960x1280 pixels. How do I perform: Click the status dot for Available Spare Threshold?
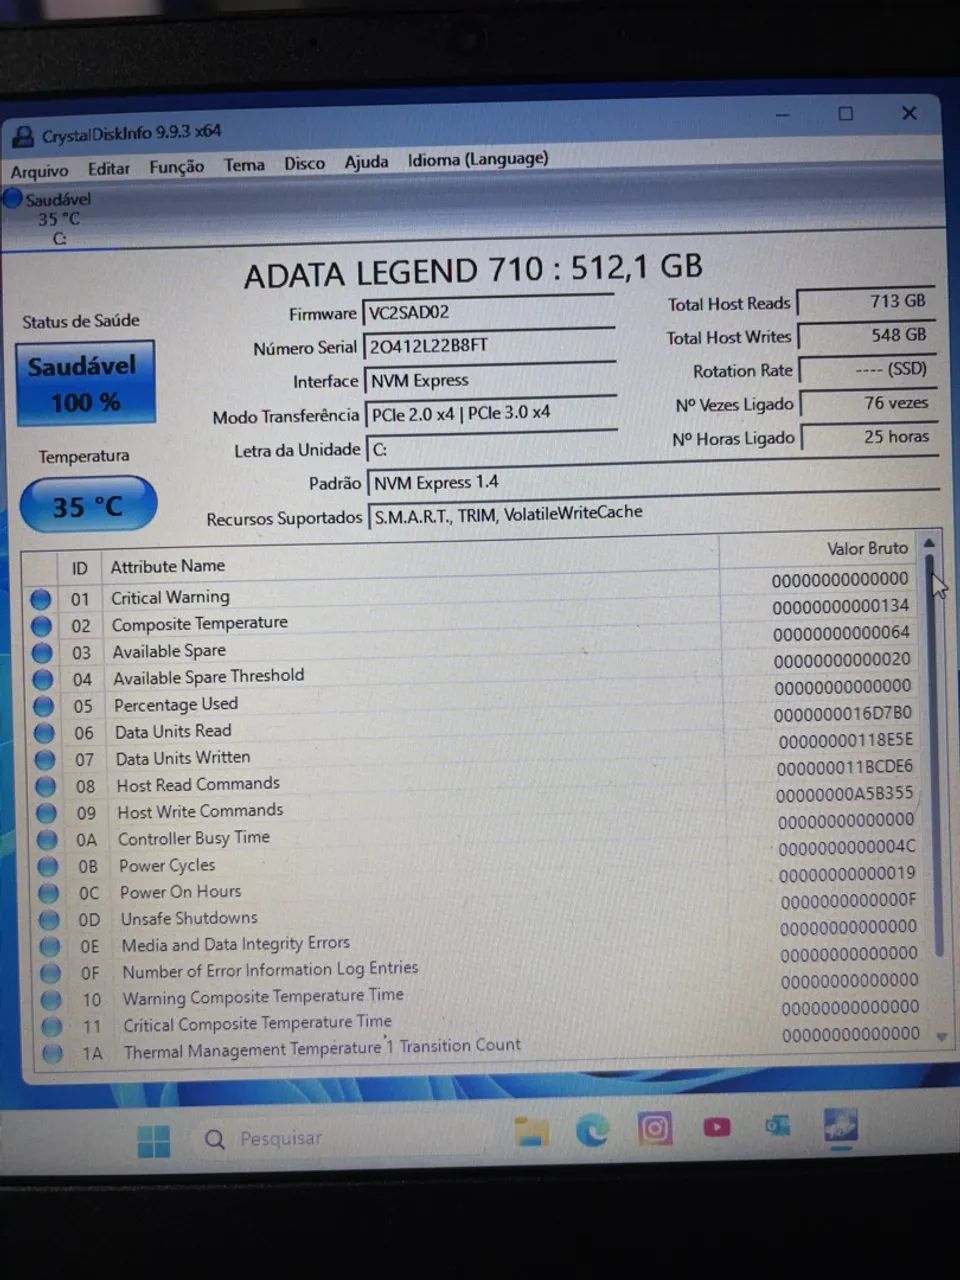(43, 680)
